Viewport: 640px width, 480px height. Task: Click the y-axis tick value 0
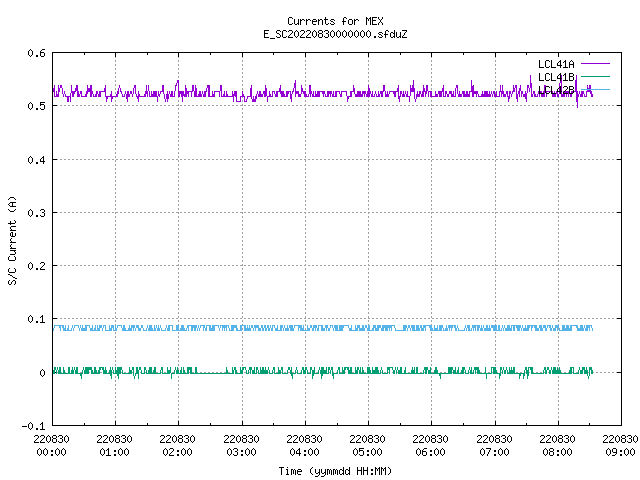click(42, 373)
